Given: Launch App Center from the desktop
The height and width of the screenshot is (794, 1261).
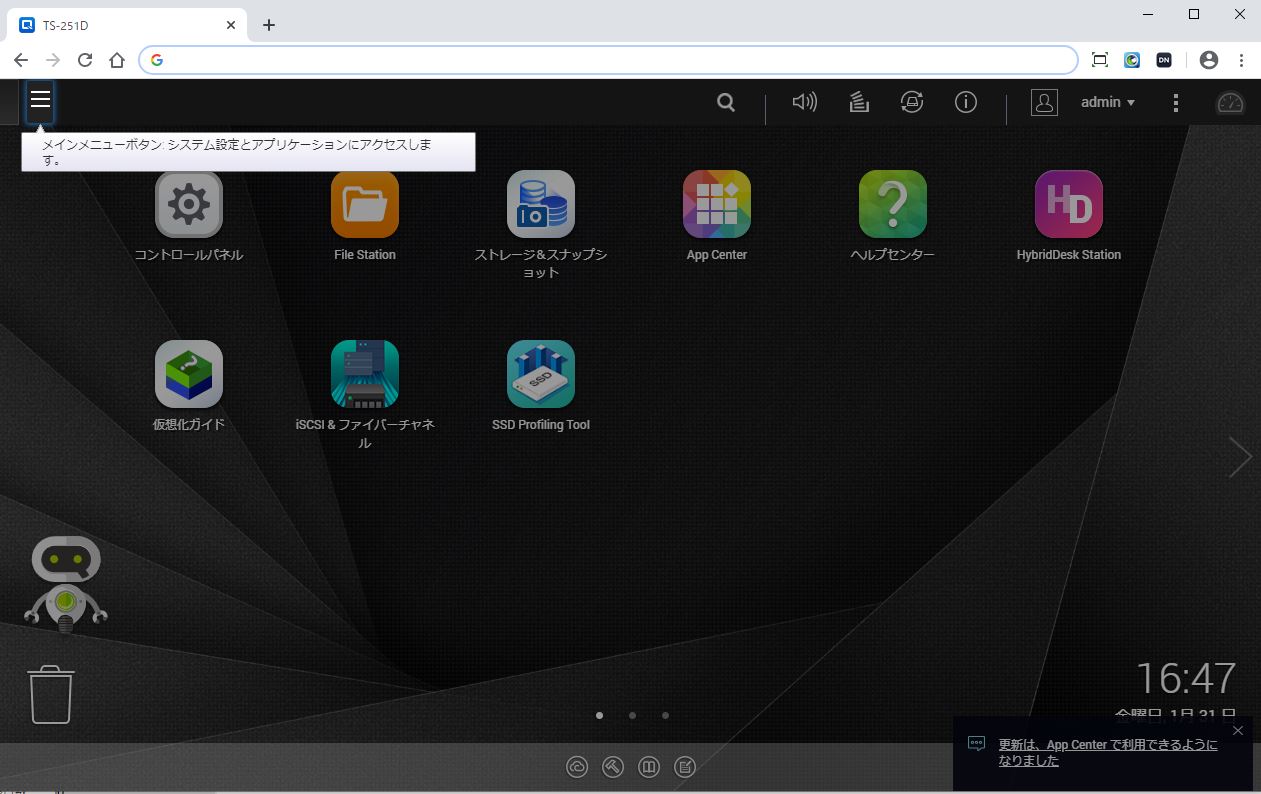Looking at the screenshot, I should (717, 205).
